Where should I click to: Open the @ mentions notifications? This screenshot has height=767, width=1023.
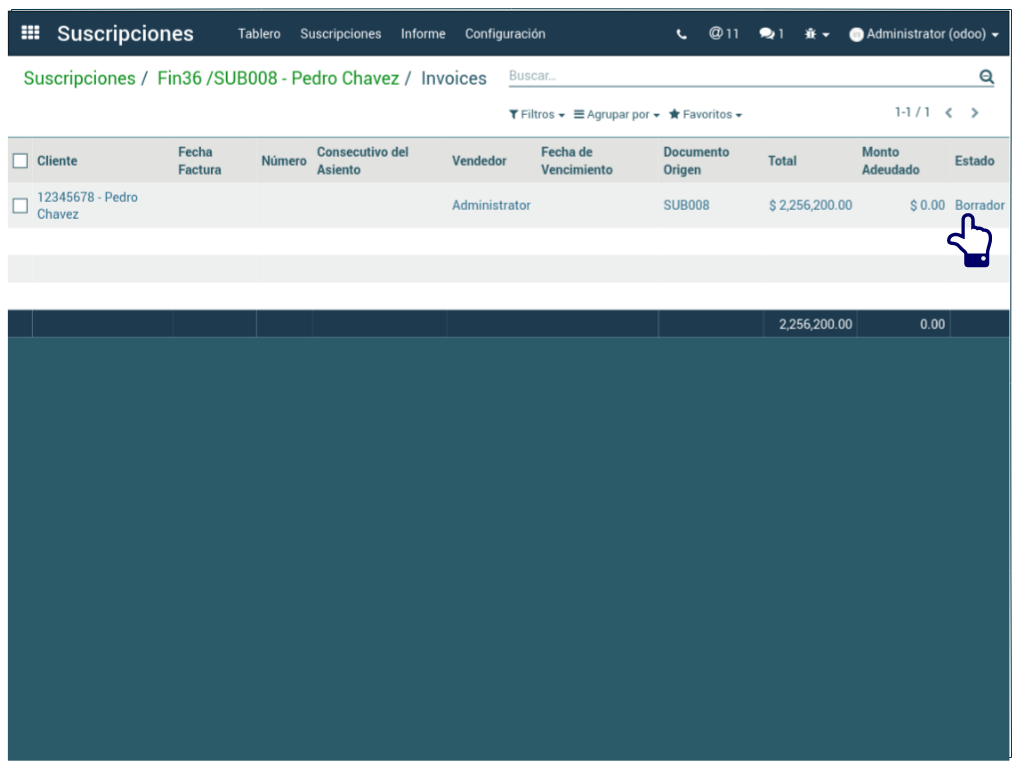tap(724, 33)
